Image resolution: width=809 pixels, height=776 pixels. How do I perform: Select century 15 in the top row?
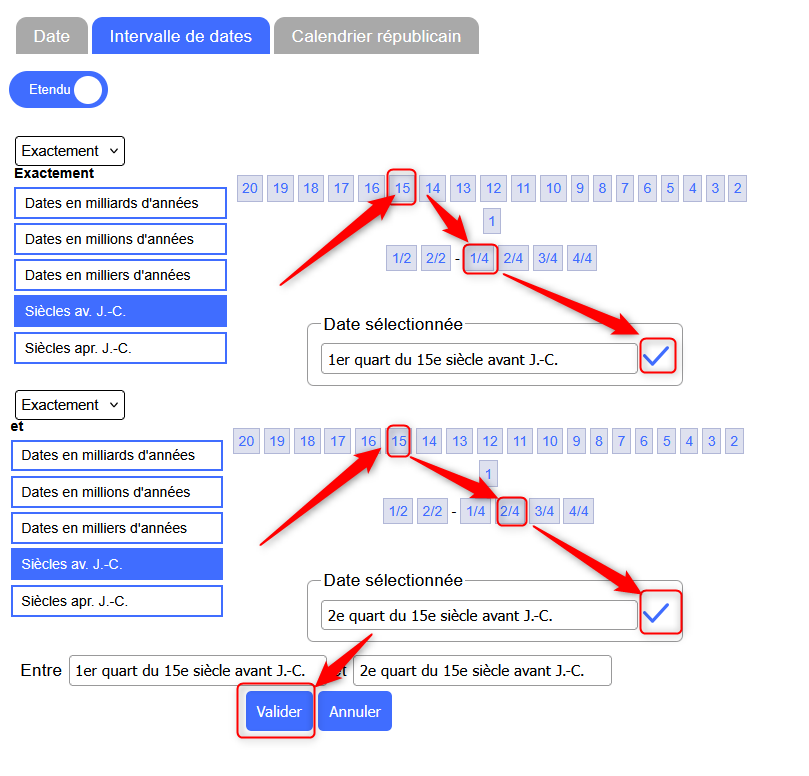pyautogui.click(x=402, y=188)
